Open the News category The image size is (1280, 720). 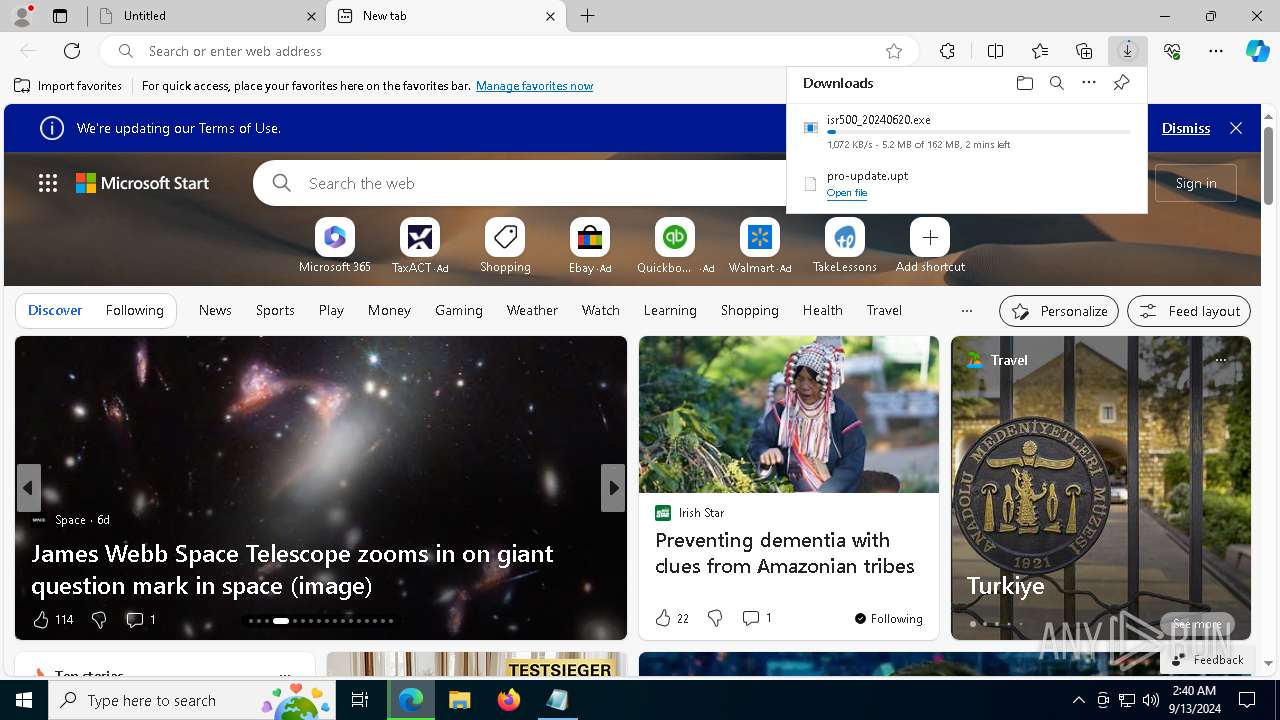point(215,310)
